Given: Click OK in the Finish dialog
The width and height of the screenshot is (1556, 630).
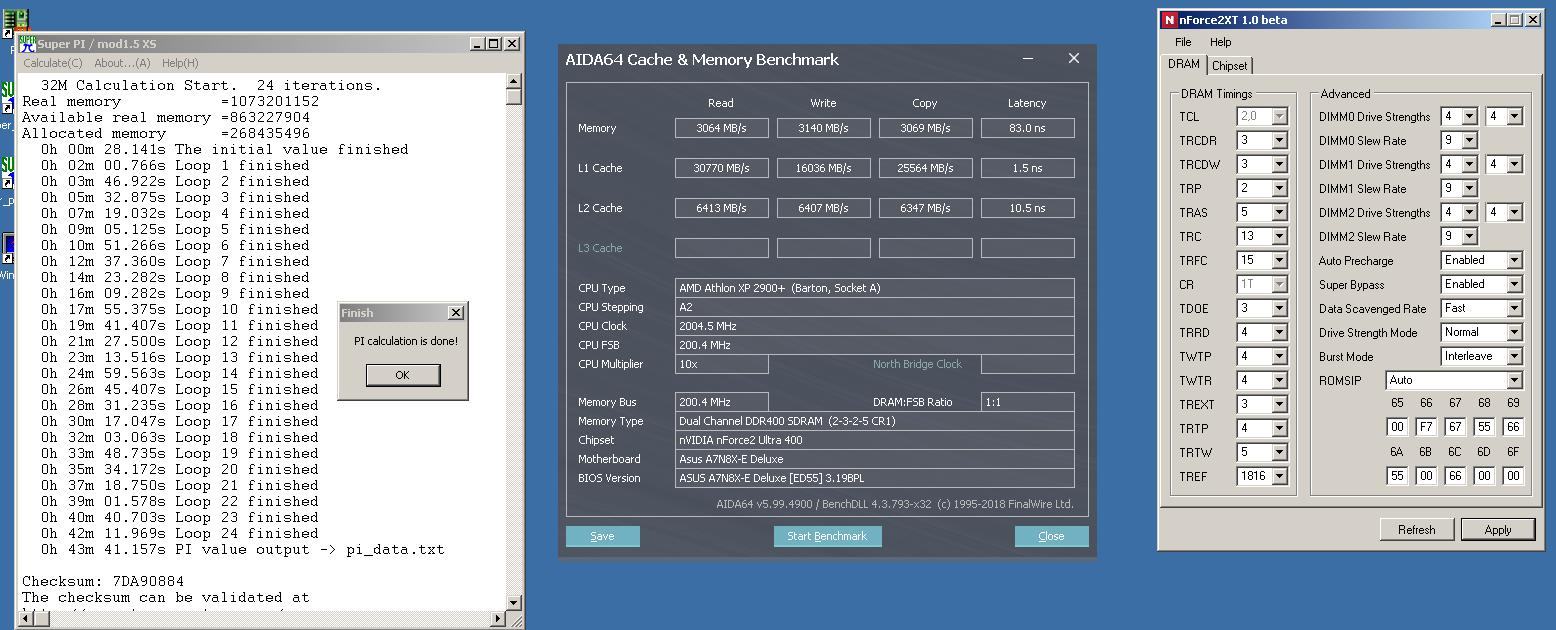Looking at the screenshot, I should tap(402, 375).
